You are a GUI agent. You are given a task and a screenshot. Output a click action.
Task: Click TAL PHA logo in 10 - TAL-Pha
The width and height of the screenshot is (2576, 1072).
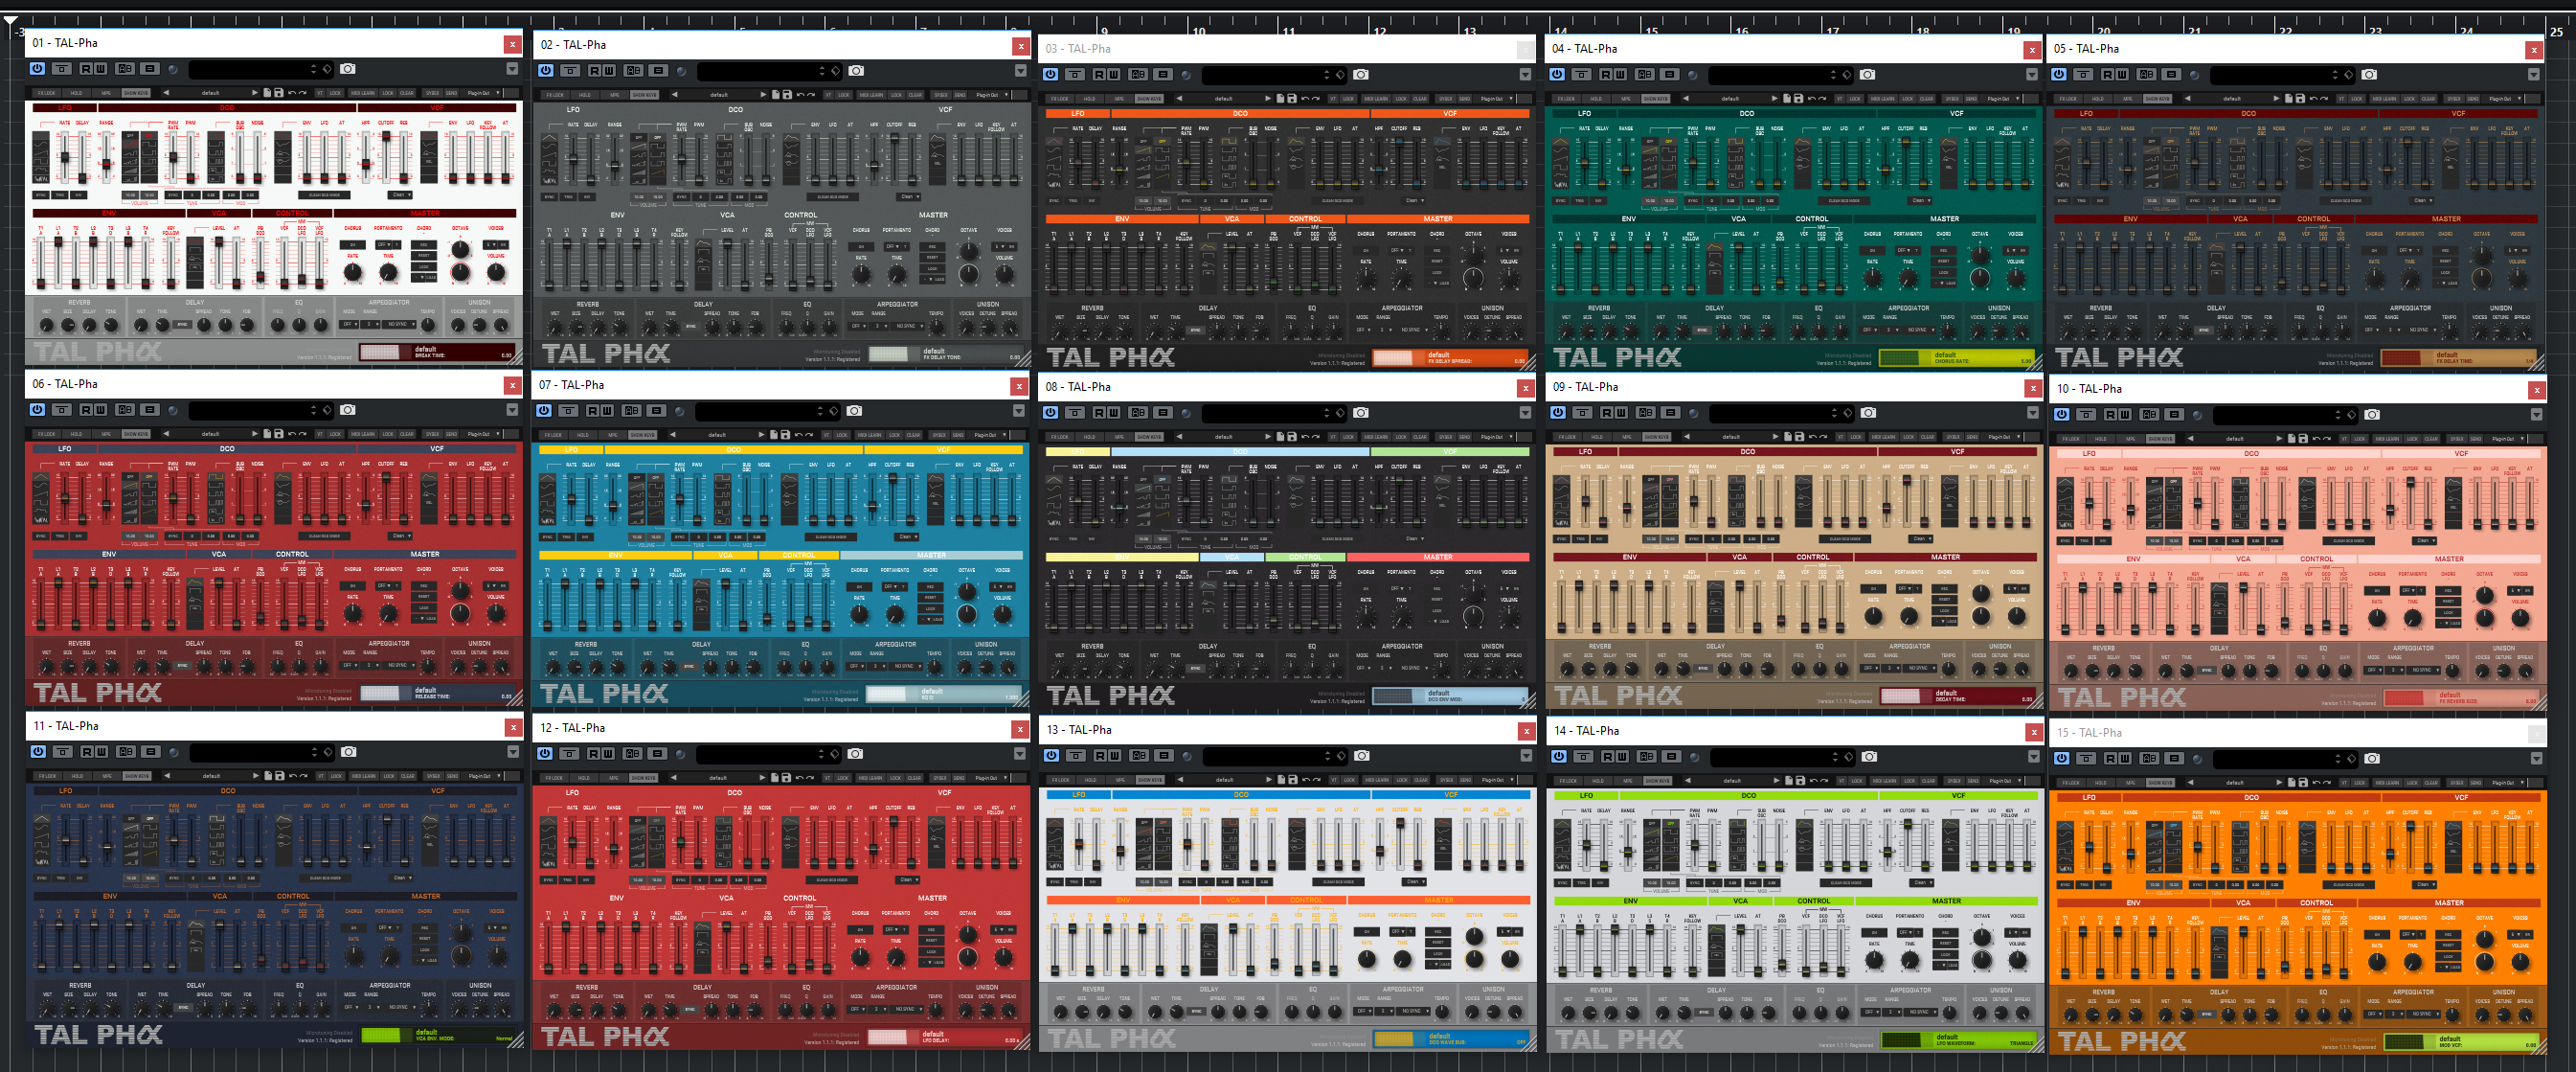2122,697
